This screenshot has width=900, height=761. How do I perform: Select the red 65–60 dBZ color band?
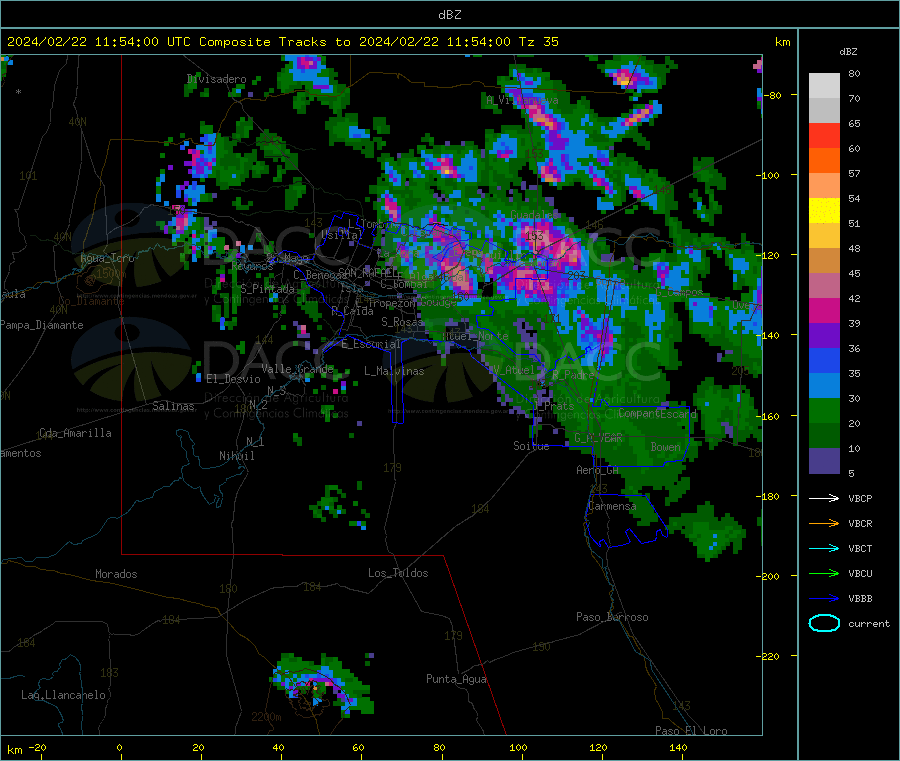pyautogui.click(x=824, y=135)
